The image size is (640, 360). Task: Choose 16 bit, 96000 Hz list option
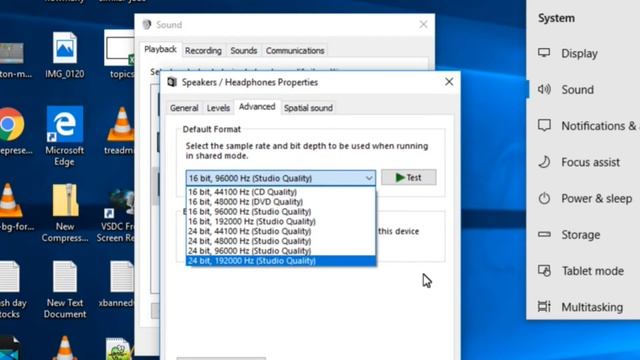[x=281, y=211]
